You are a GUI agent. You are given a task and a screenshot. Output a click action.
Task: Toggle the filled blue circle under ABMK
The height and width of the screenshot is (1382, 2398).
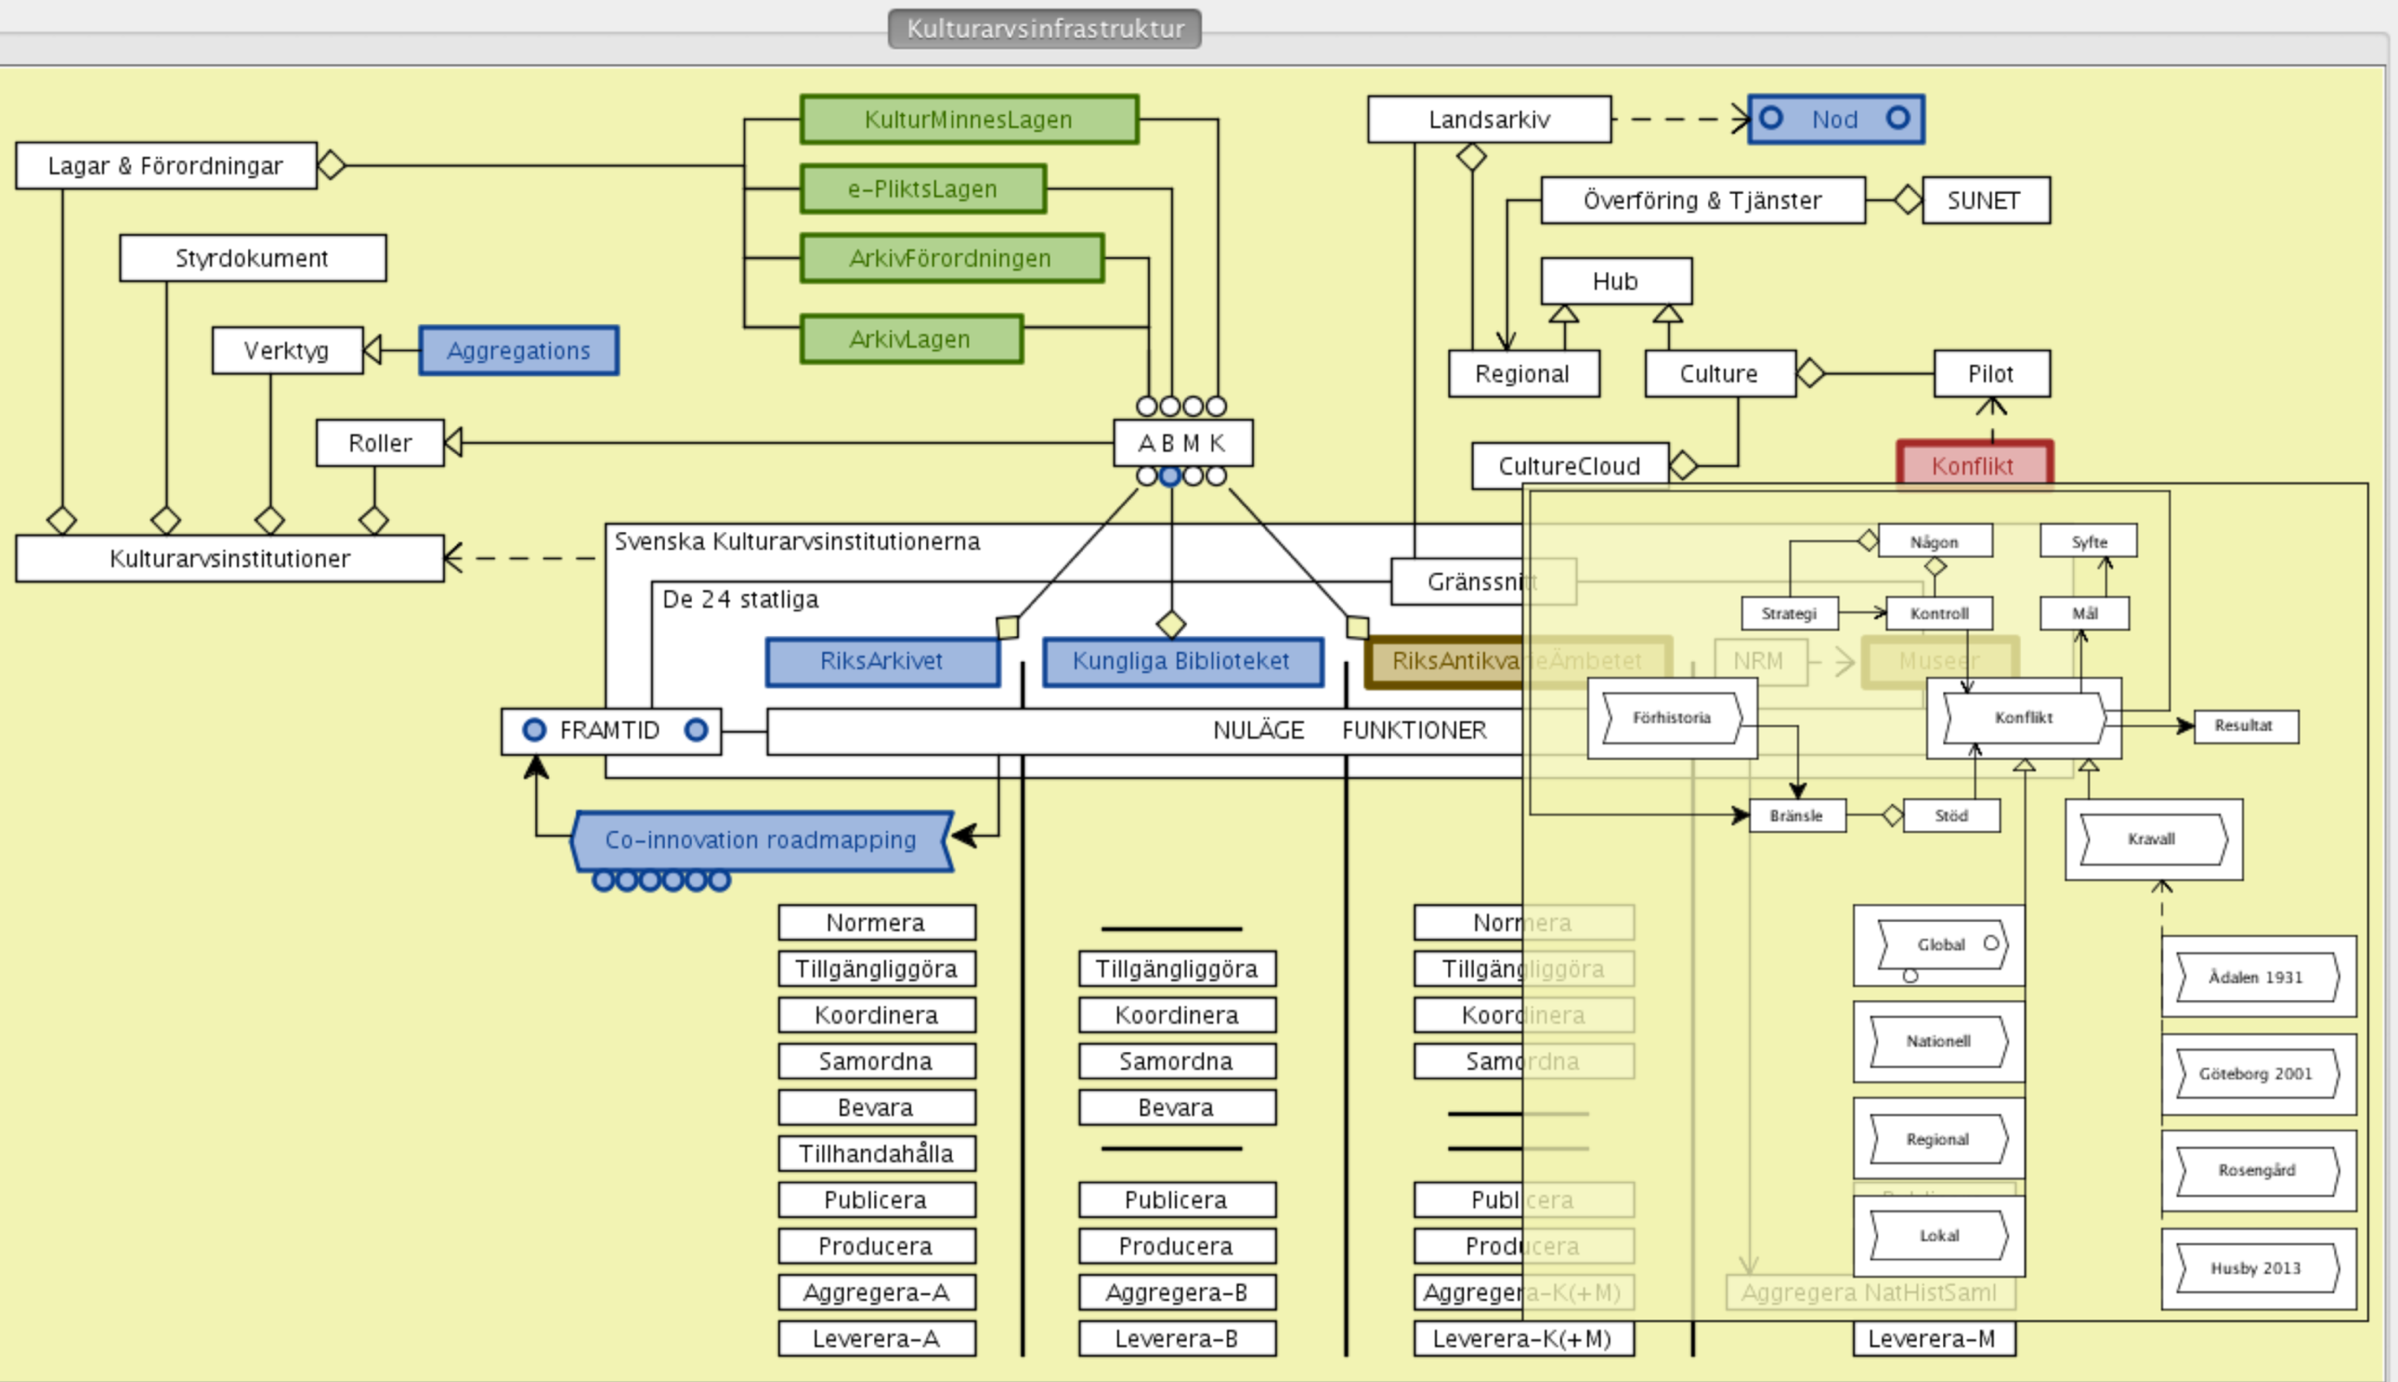[x=1170, y=476]
